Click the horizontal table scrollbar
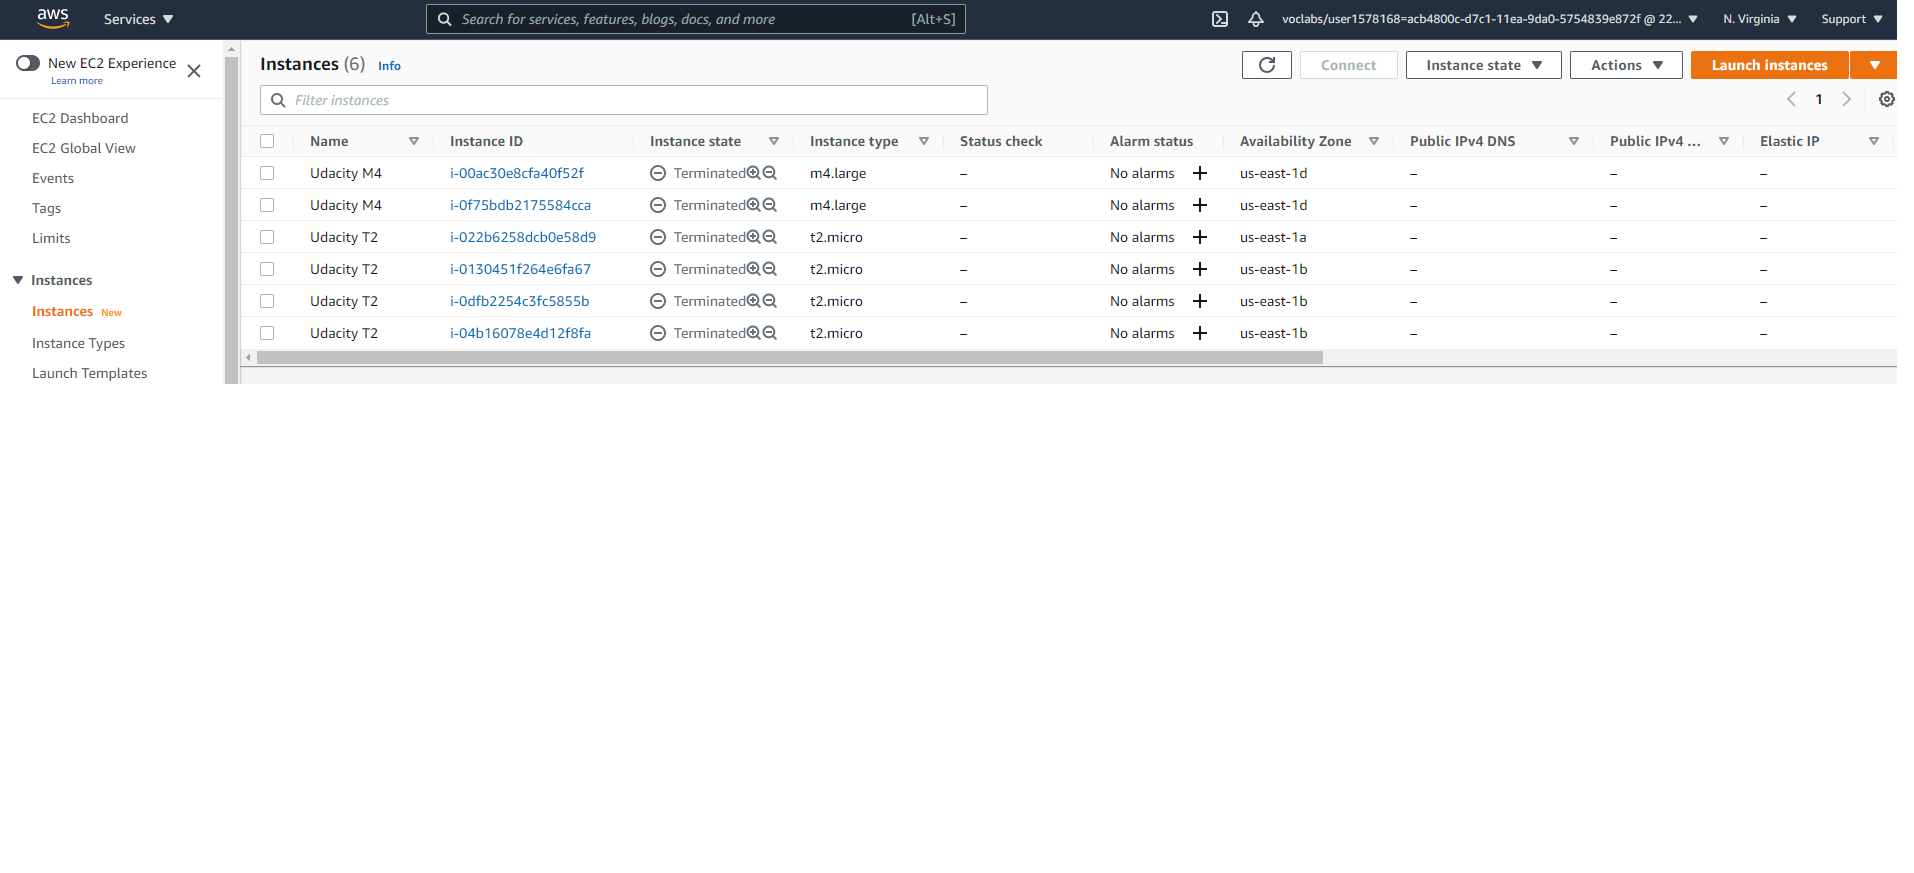Image resolution: width=1914 pixels, height=873 pixels. point(790,357)
